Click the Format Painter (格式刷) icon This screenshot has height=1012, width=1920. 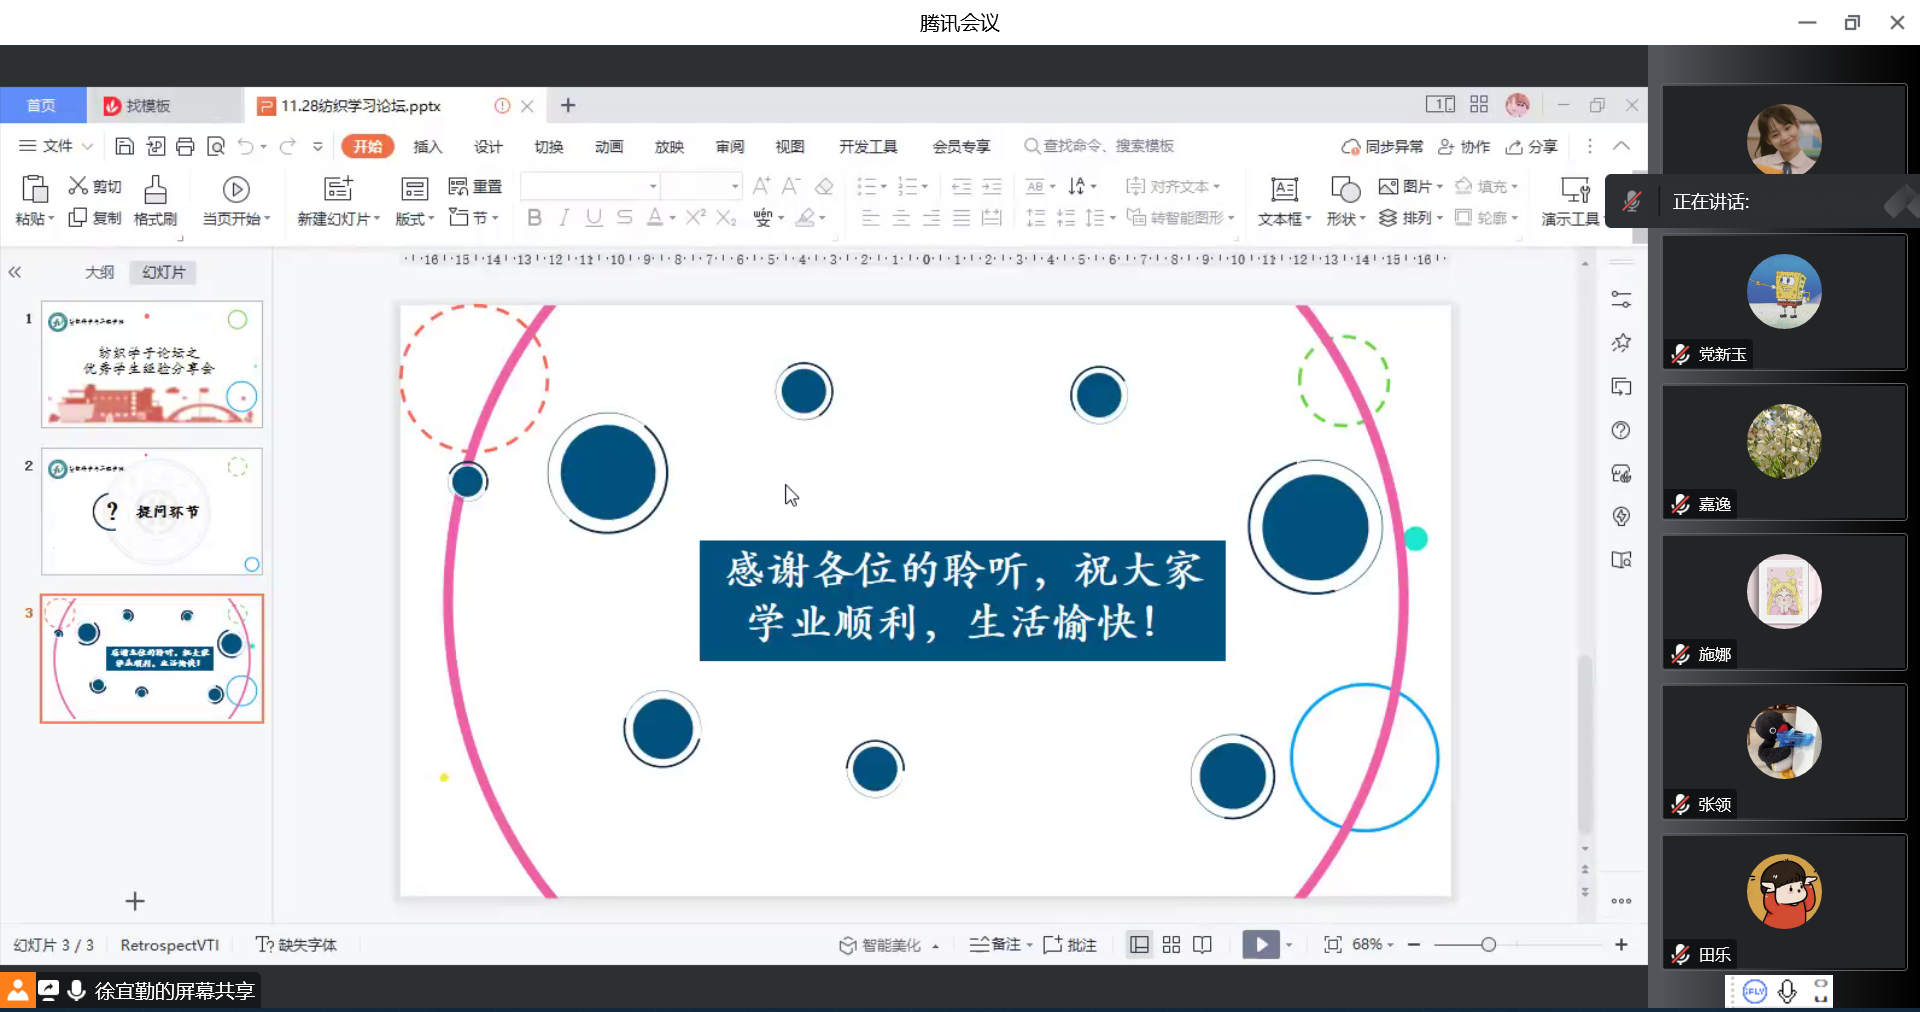pos(155,189)
